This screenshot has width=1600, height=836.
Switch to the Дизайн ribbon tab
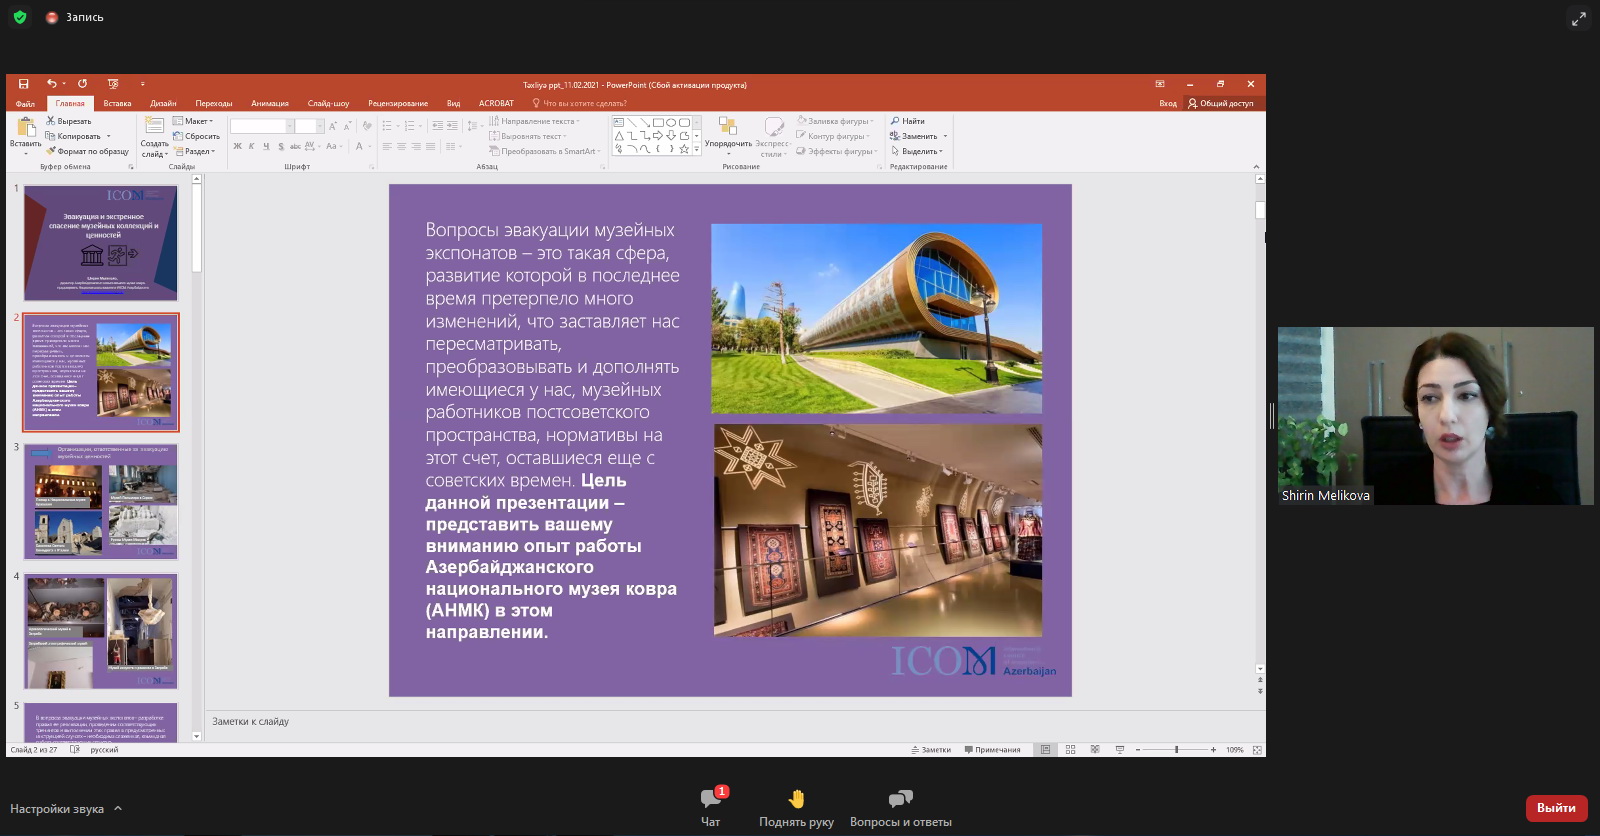(x=163, y=103)
